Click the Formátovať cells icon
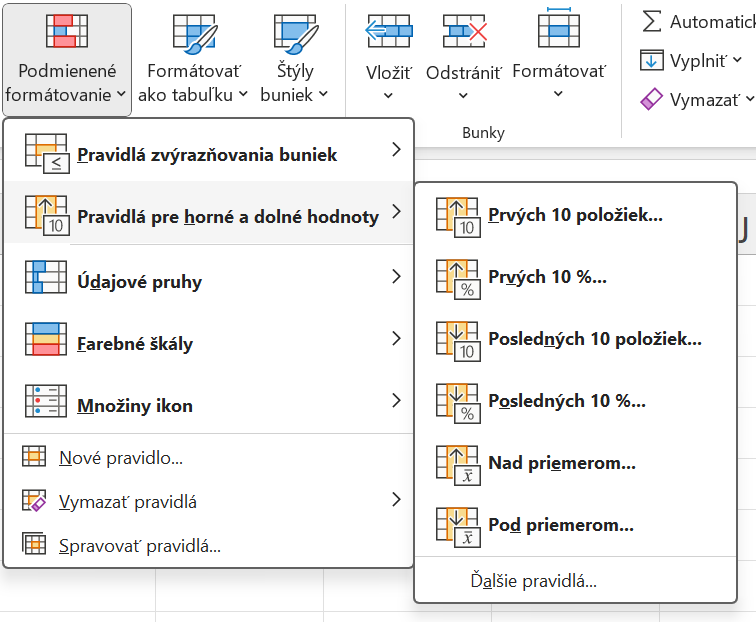The width and height of the screenshot is (756, 622). pyautogui.click(x=559, y=27)
